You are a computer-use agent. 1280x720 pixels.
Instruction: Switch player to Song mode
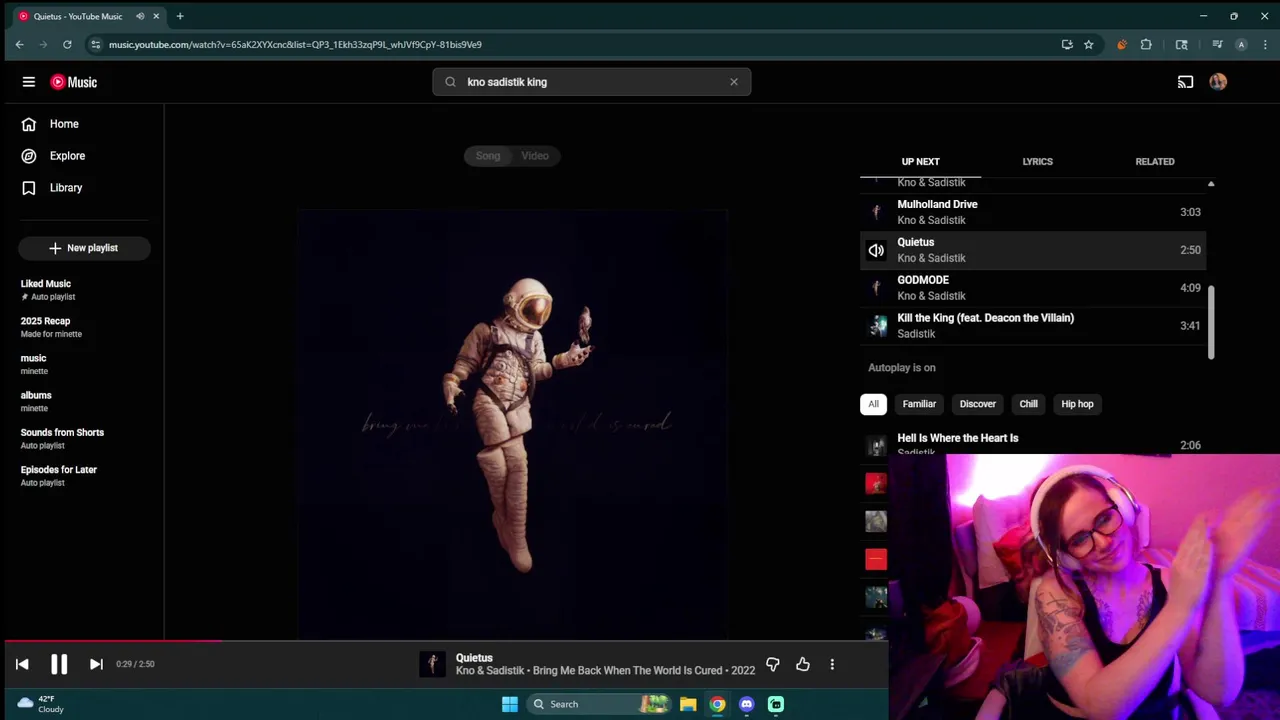click(x=488, y=156)
